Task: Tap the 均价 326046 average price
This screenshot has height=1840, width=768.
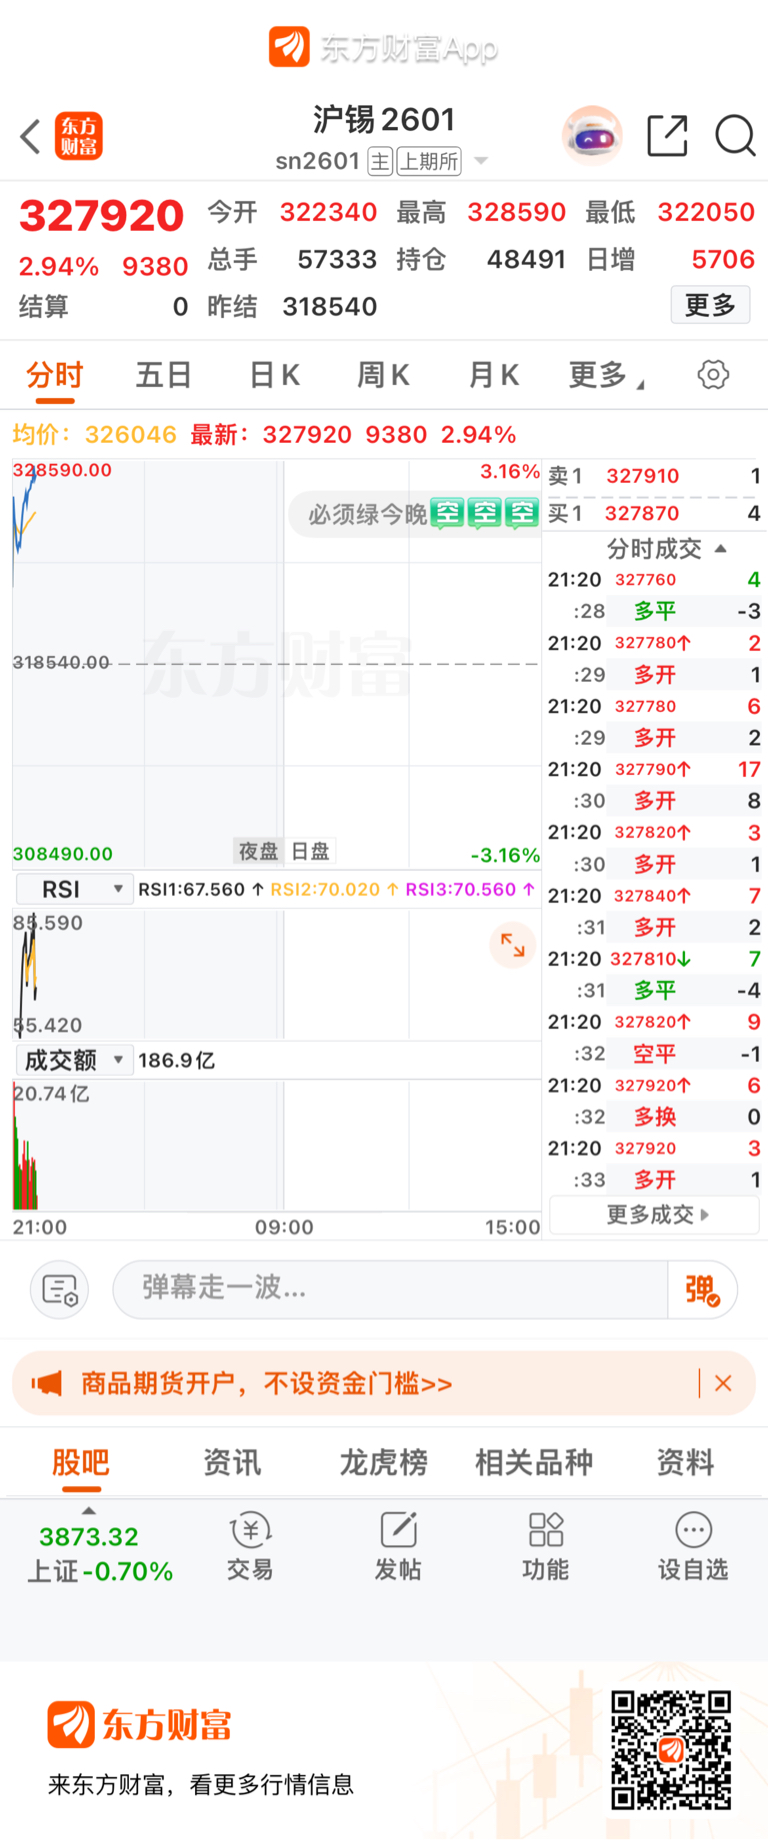Action: pos(94,435)
